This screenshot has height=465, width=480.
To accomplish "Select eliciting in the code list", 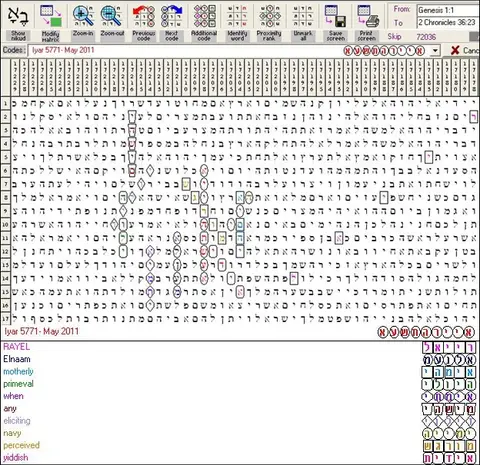I will pos(17,421).
